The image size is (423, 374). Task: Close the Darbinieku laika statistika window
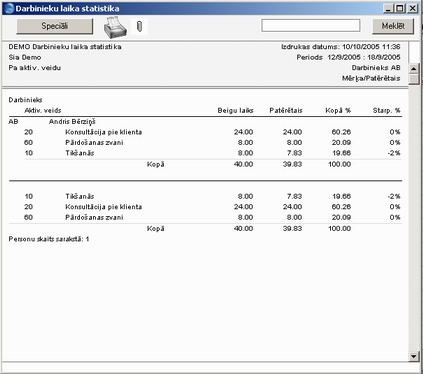[413, 8]
